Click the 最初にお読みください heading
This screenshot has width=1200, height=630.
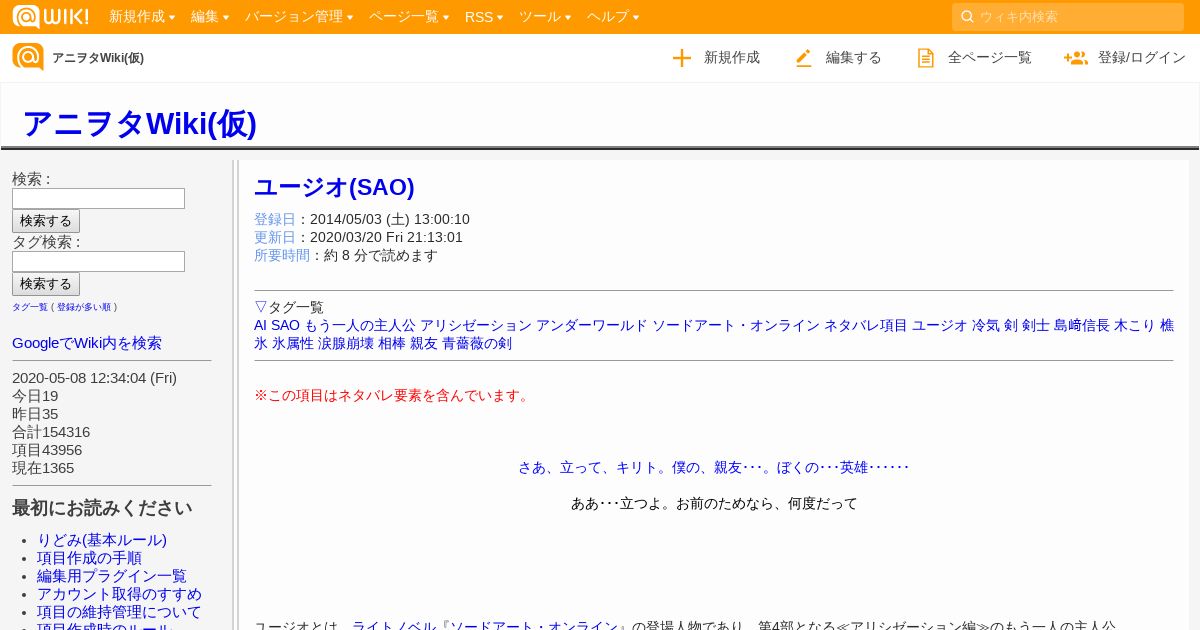pyautogui.click(x=102, y=508)
